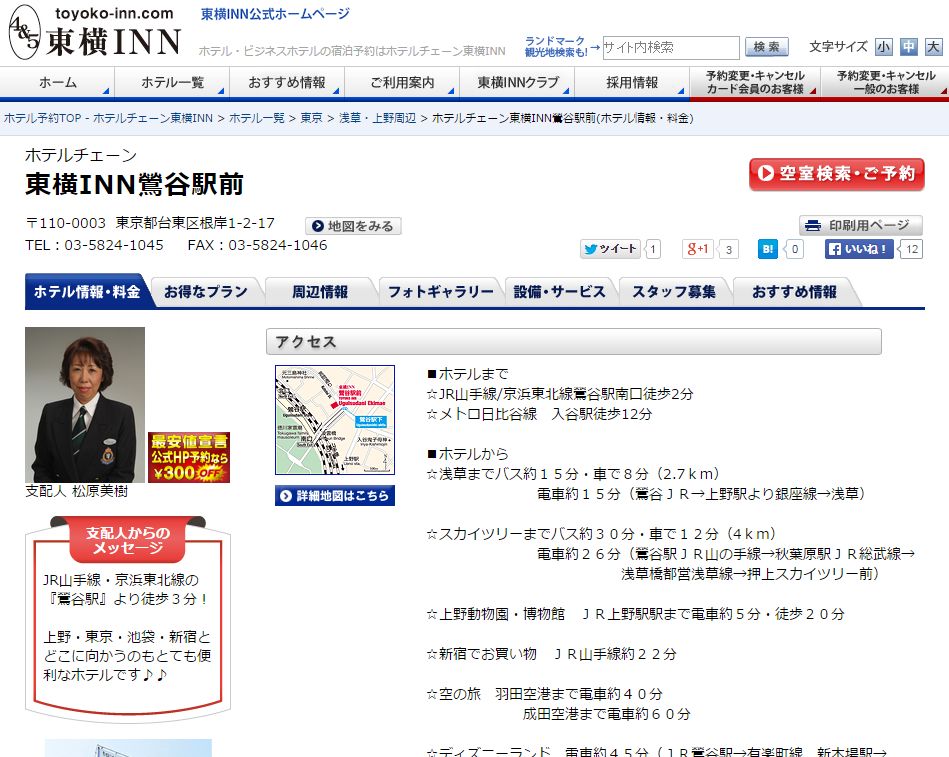Open the おすすめ情報 navigation menu
This screenshot has width=949, height=757.
tap(287, 82)
